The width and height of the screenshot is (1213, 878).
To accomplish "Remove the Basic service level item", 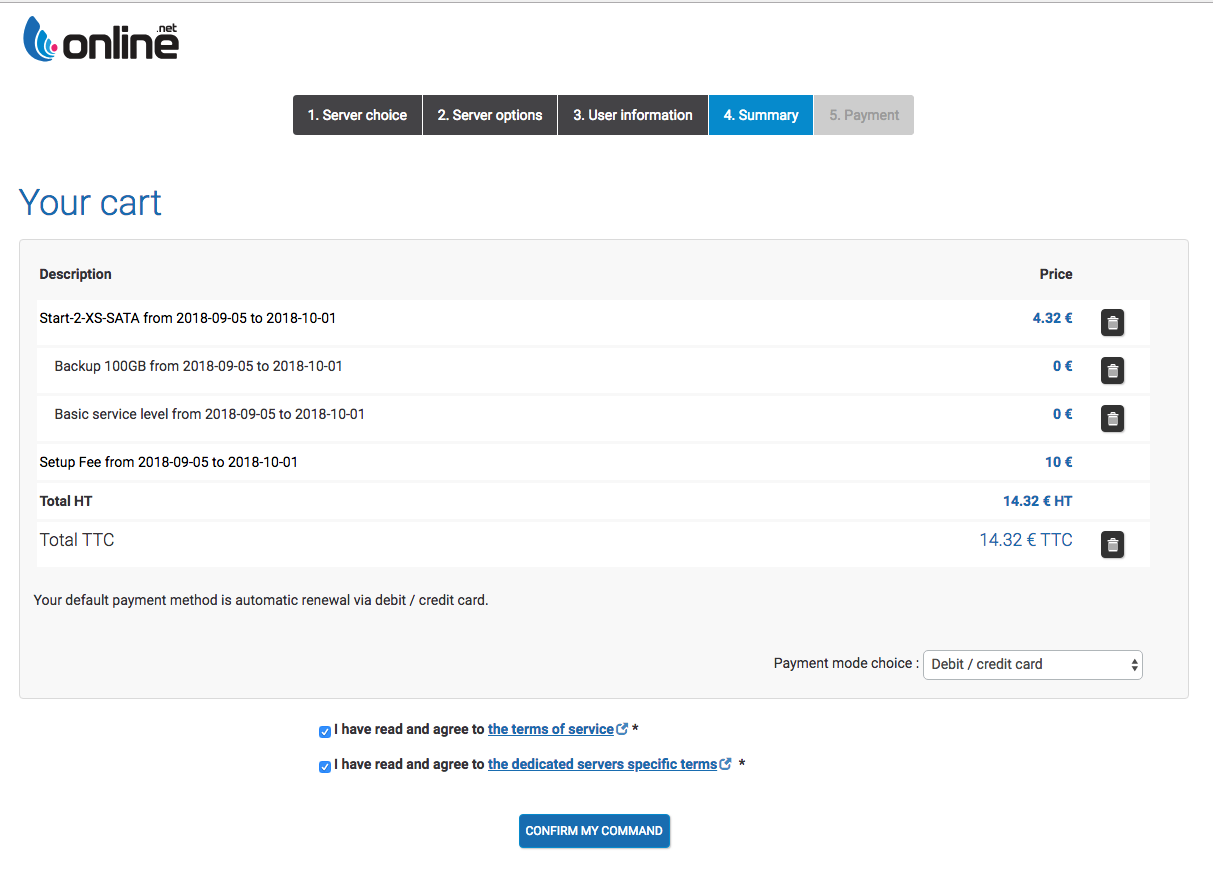I will [x=1112, y=419].
